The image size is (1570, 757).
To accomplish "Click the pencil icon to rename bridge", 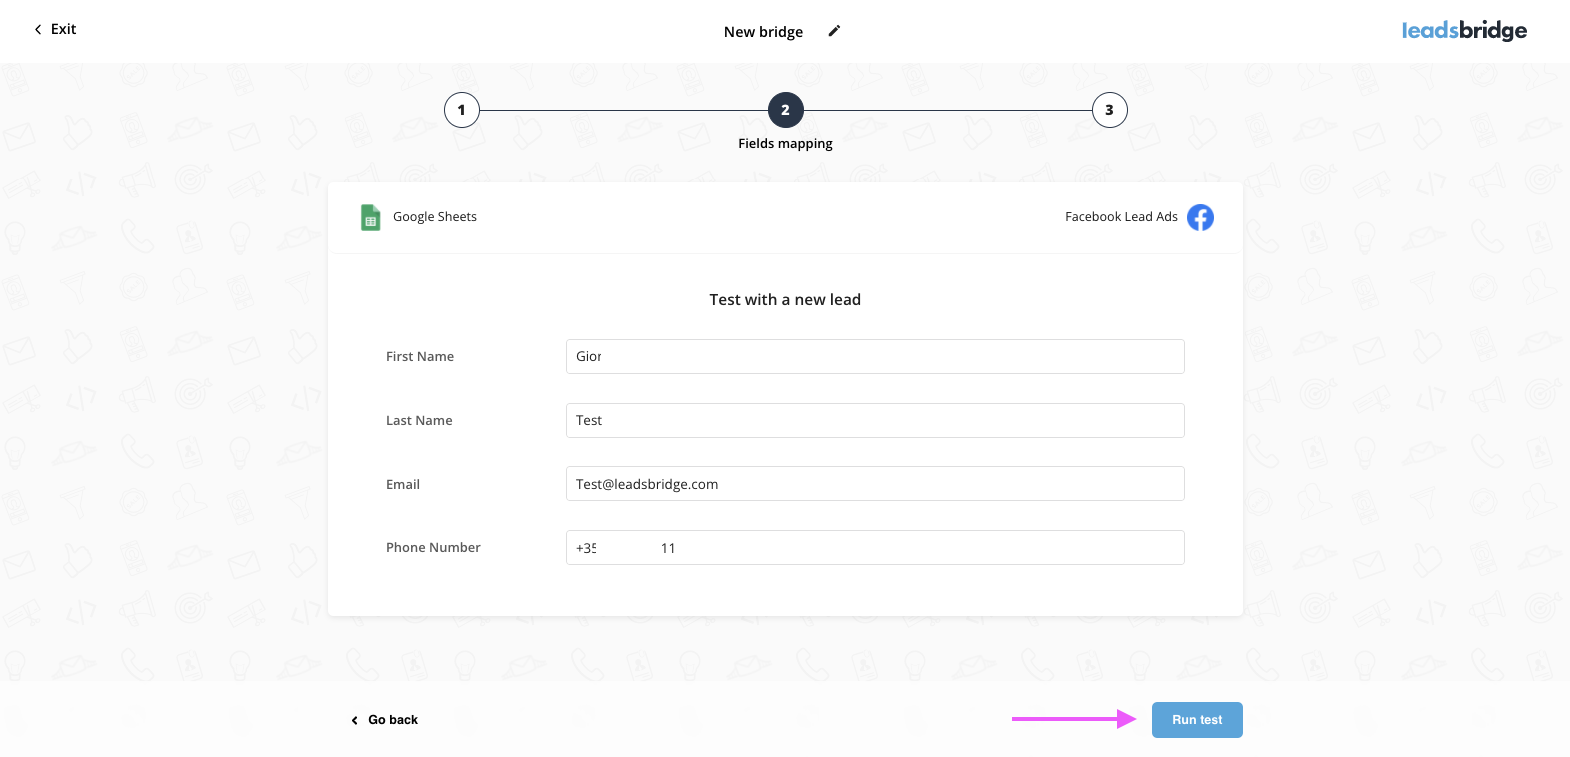I will (834, 31).
